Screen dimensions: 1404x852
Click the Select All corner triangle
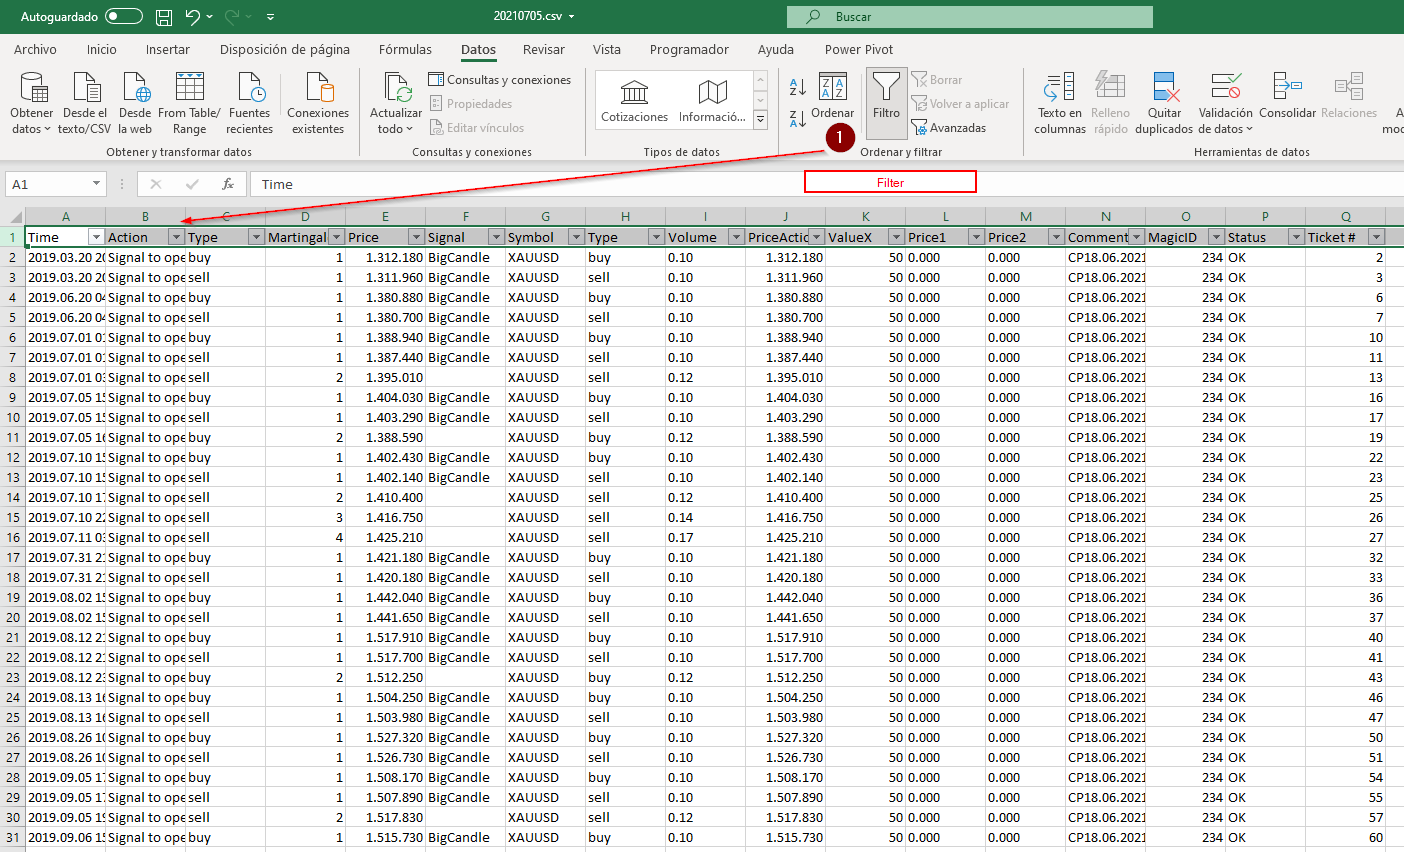pos(15,217)
